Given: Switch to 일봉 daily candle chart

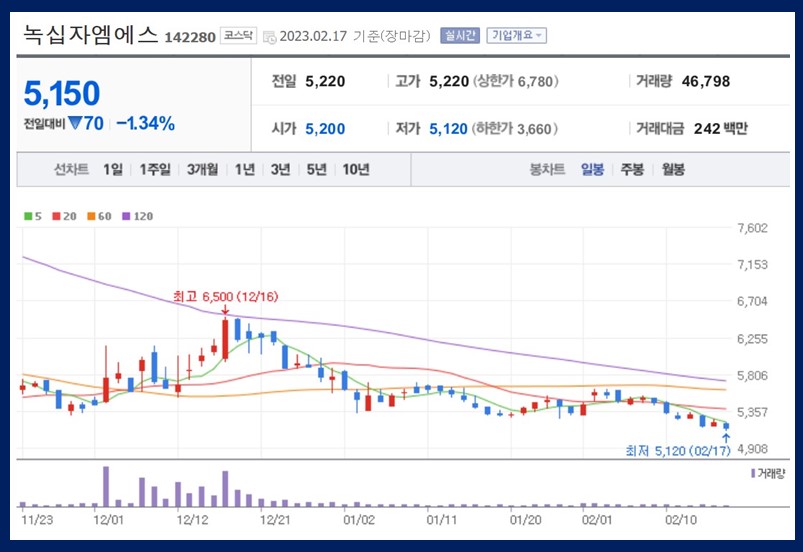Looking at the screenshot, I should point(593,169).
